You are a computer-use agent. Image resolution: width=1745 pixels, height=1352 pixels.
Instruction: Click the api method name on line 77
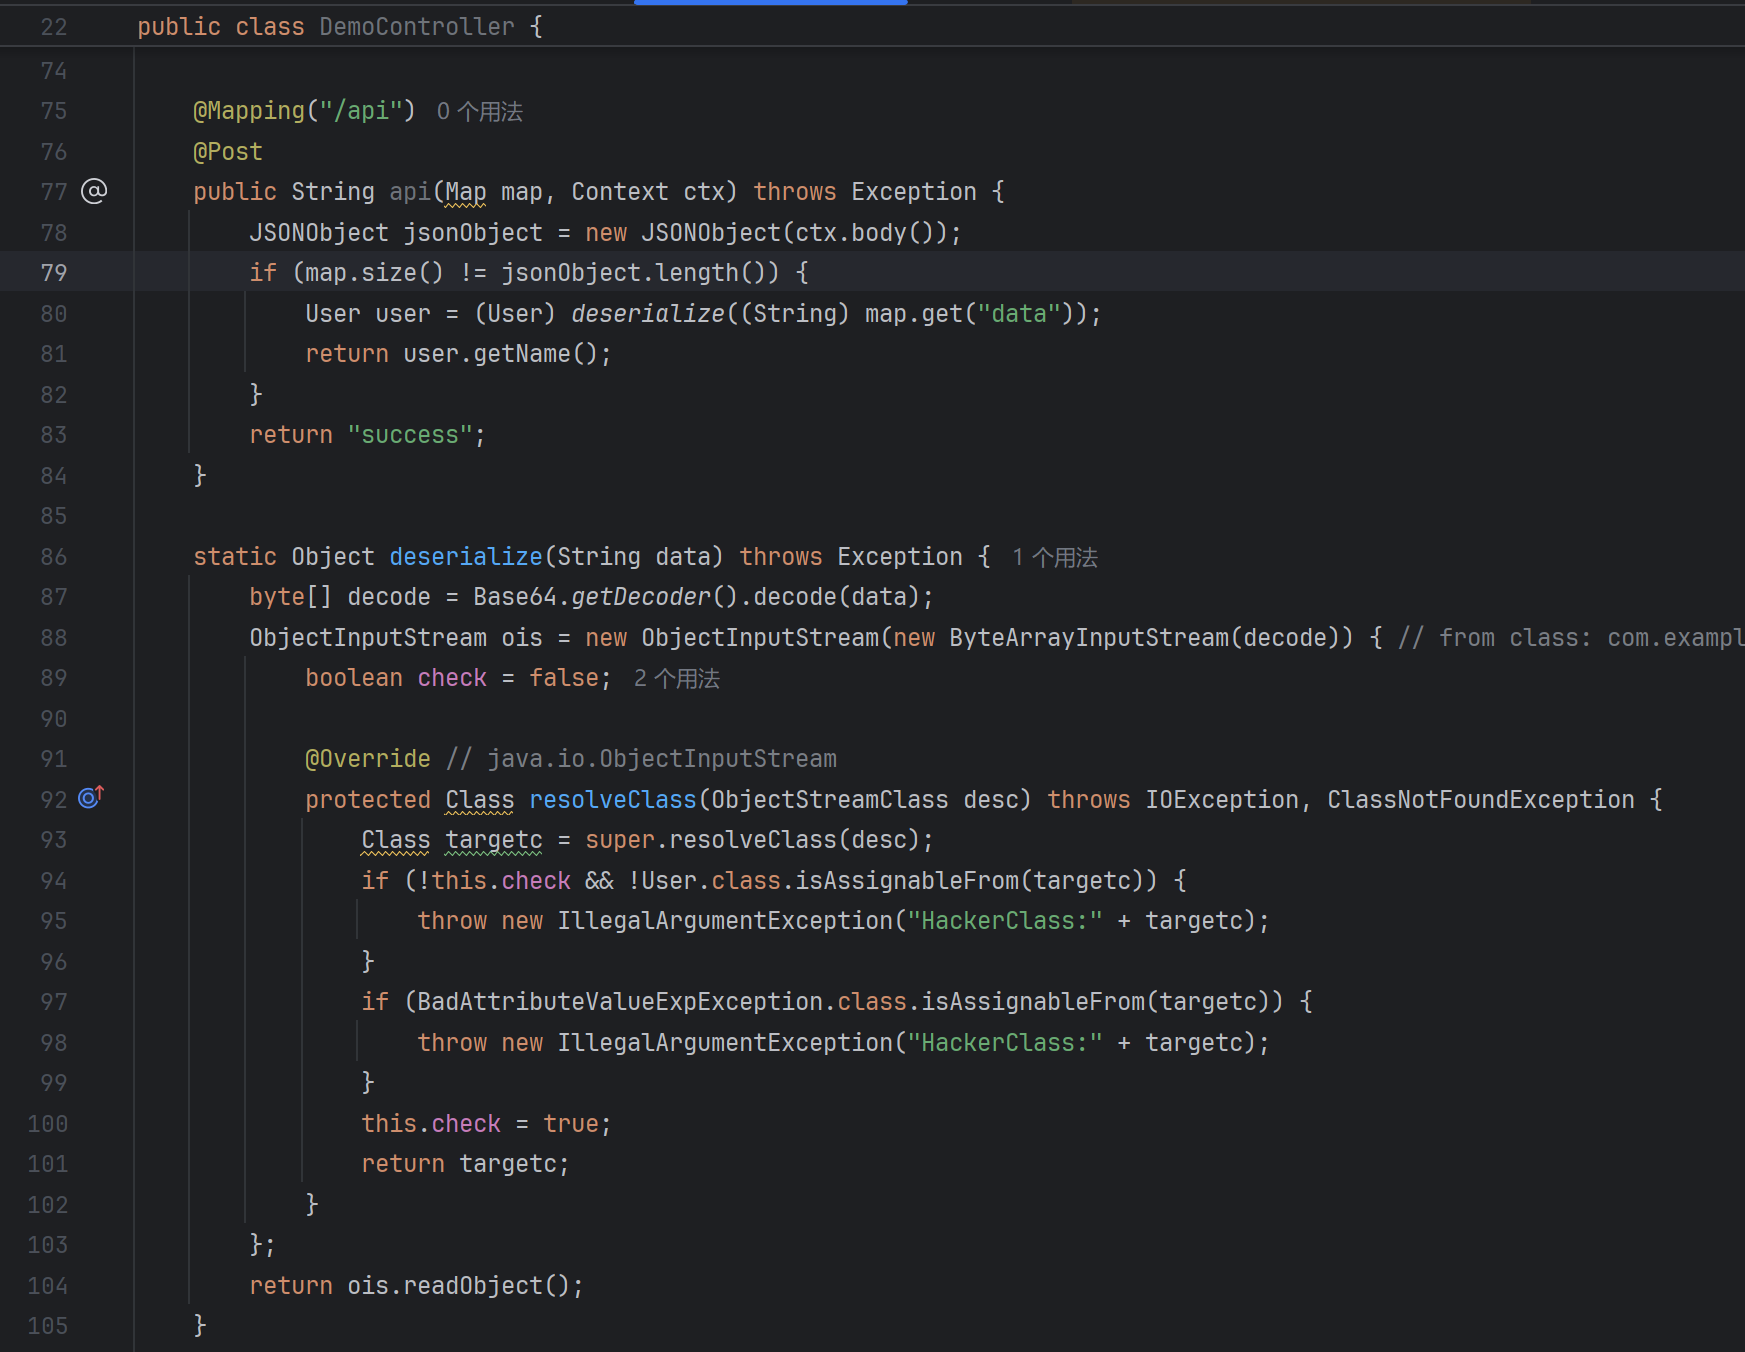(x=410, y=192)
